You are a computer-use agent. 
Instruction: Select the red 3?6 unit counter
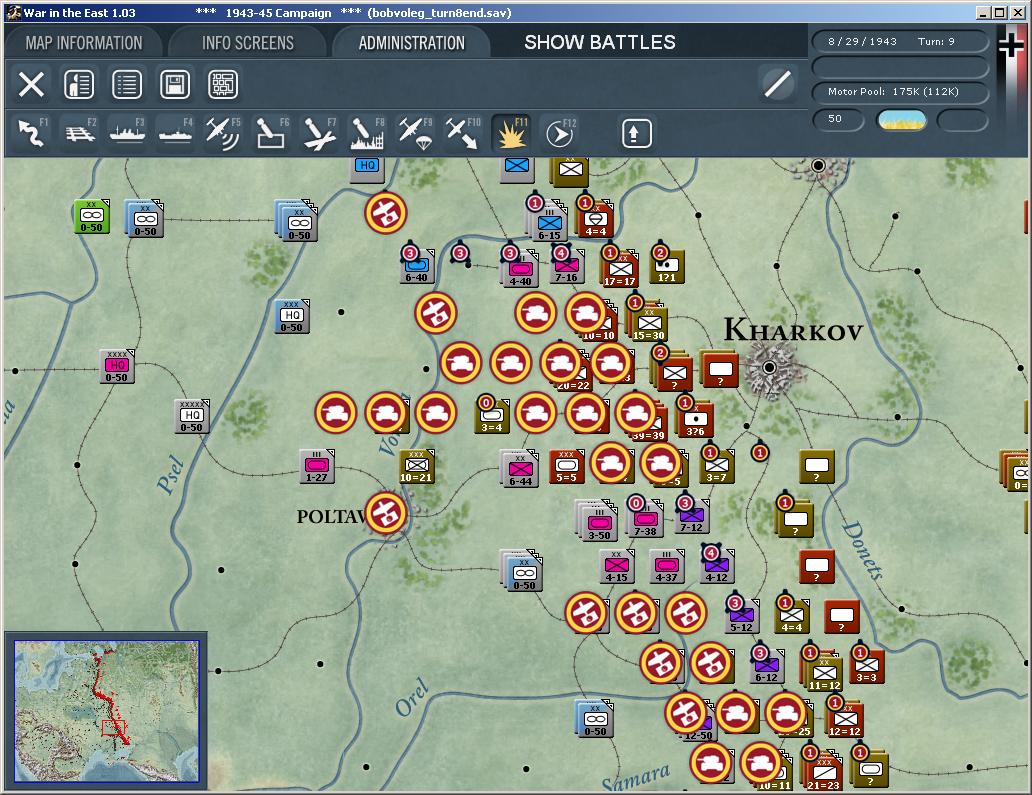coord(696,420)
